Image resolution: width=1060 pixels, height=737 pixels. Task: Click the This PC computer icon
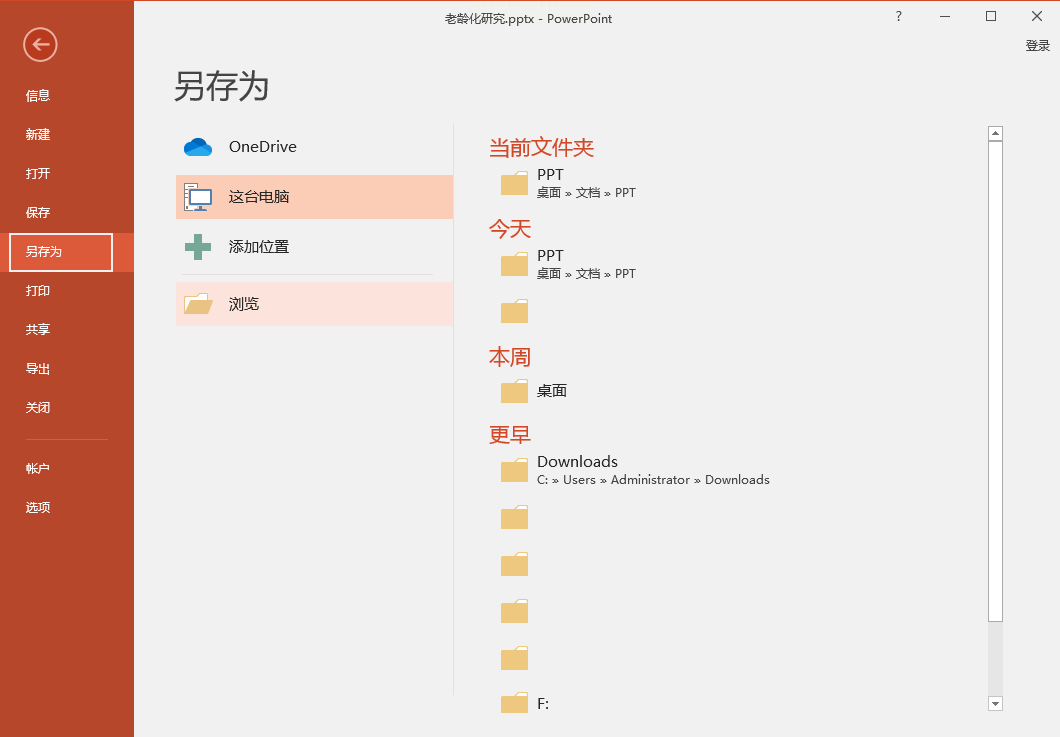tap(198, 197)
